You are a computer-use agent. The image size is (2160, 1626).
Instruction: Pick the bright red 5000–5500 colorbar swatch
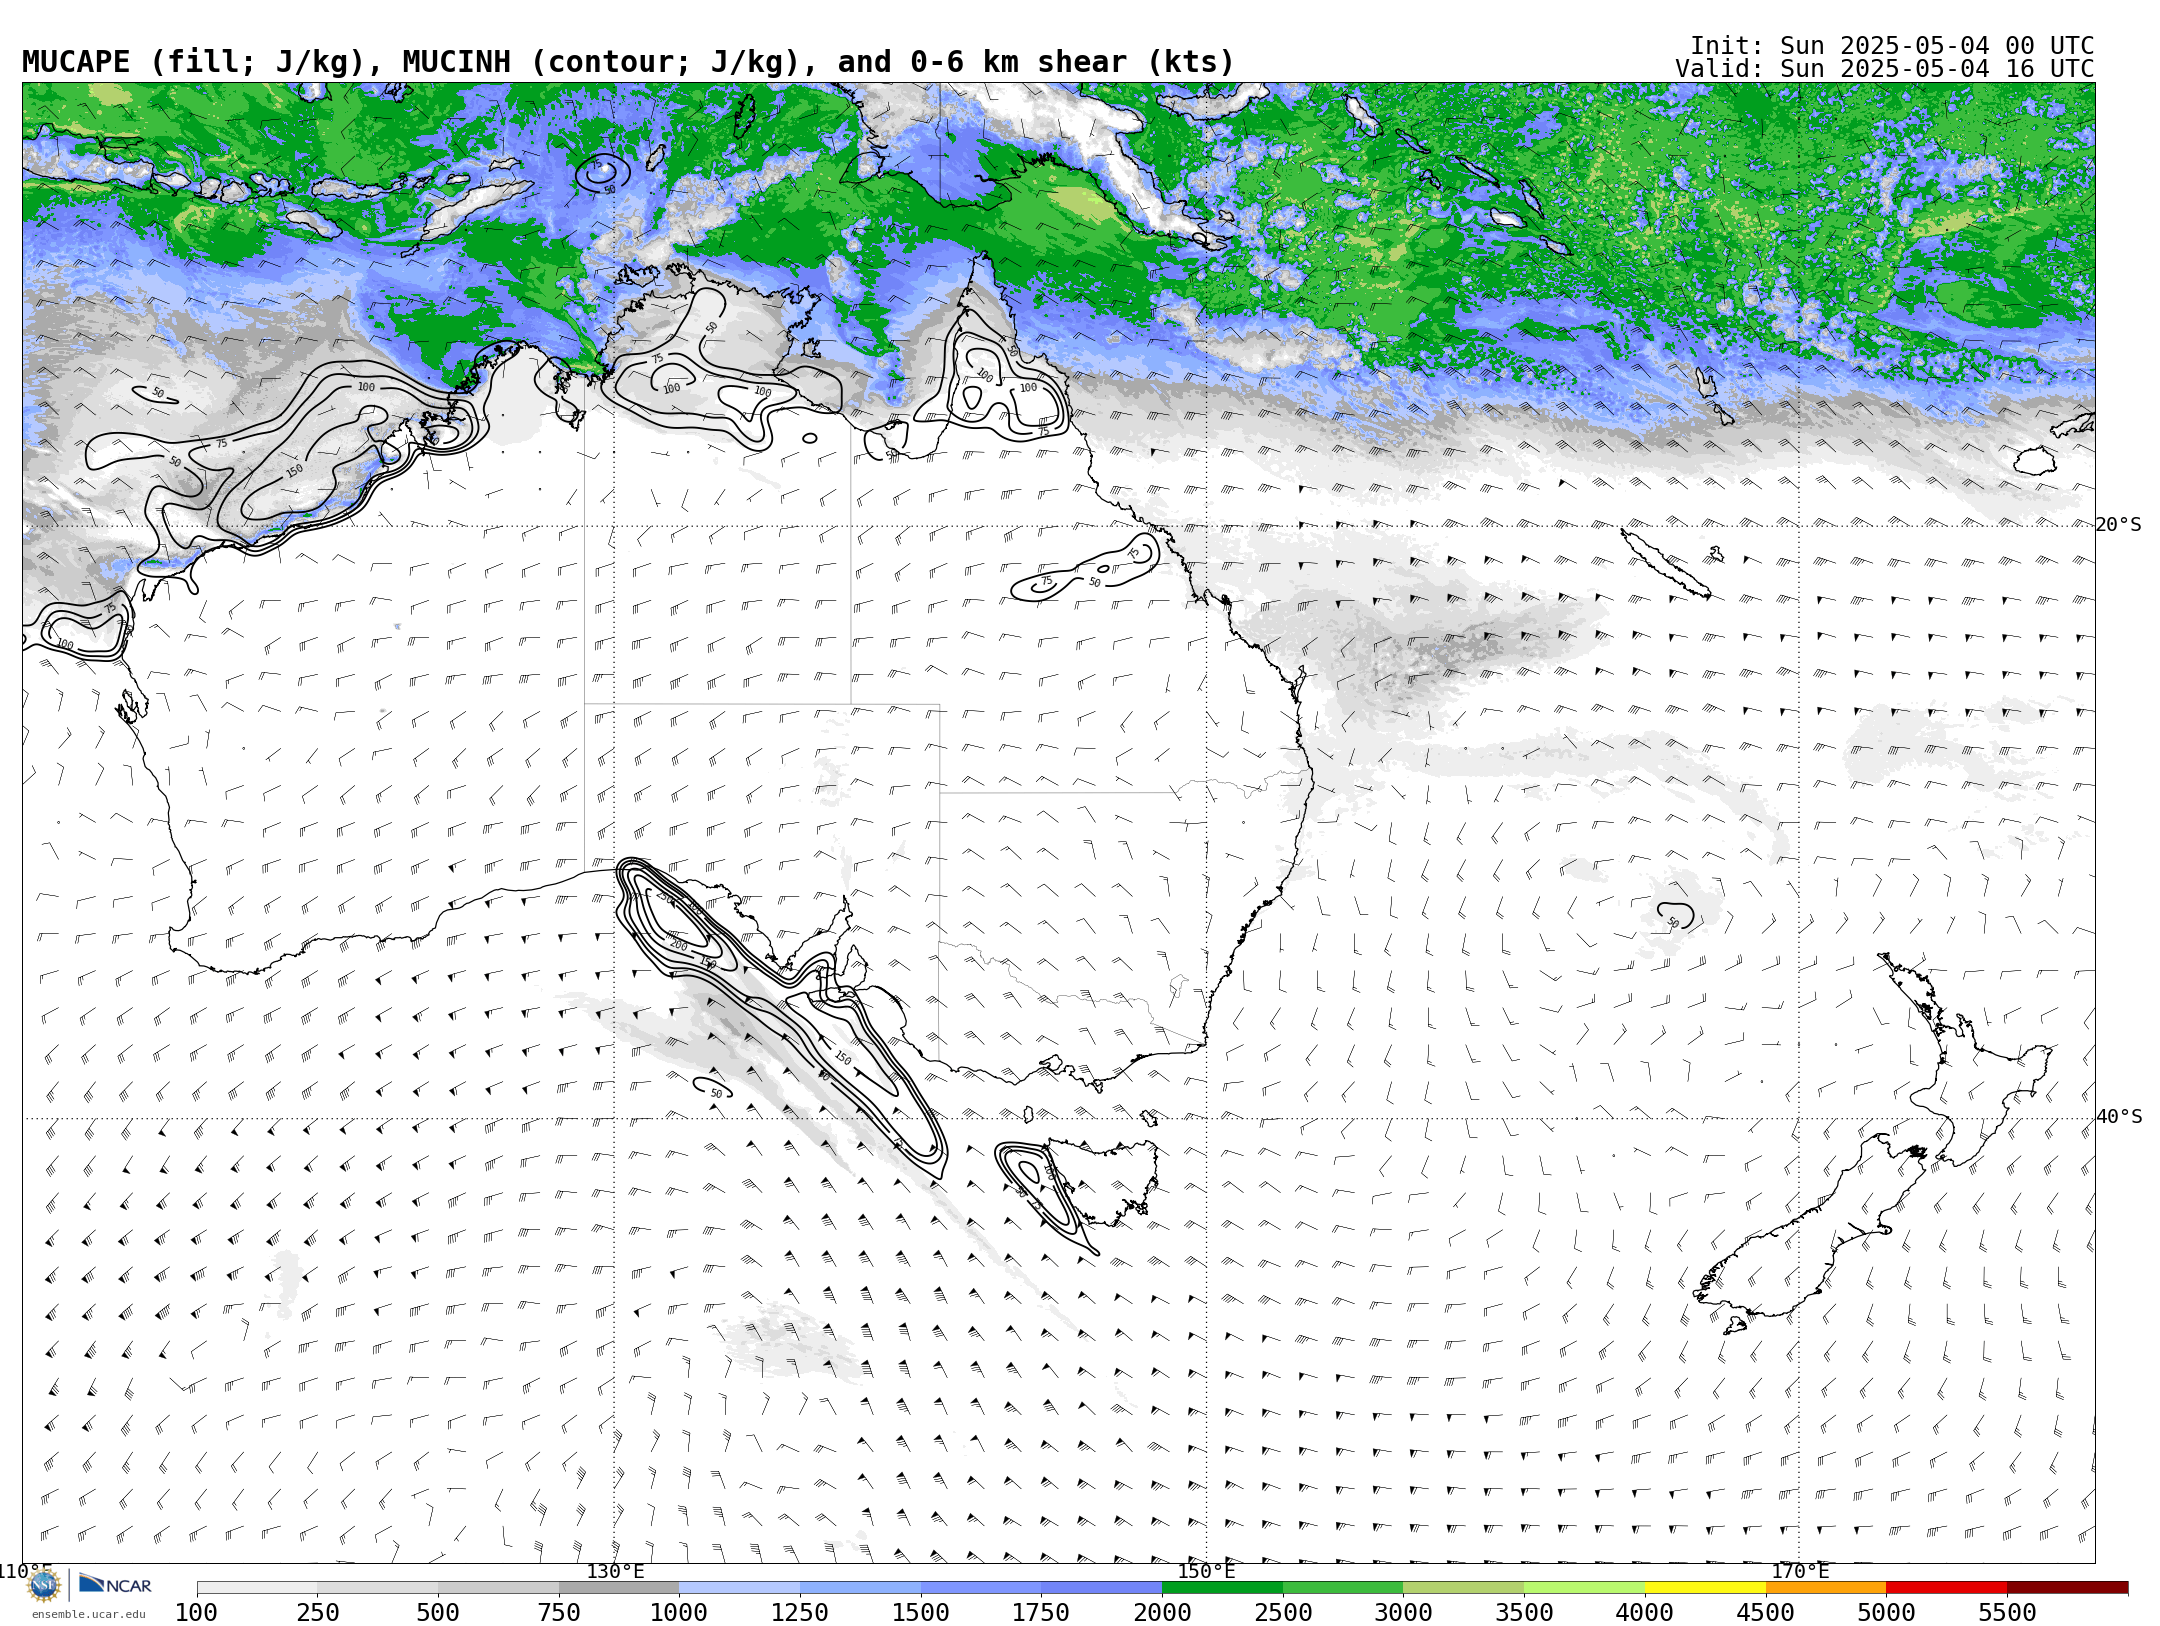(x=1947, y=1588)
